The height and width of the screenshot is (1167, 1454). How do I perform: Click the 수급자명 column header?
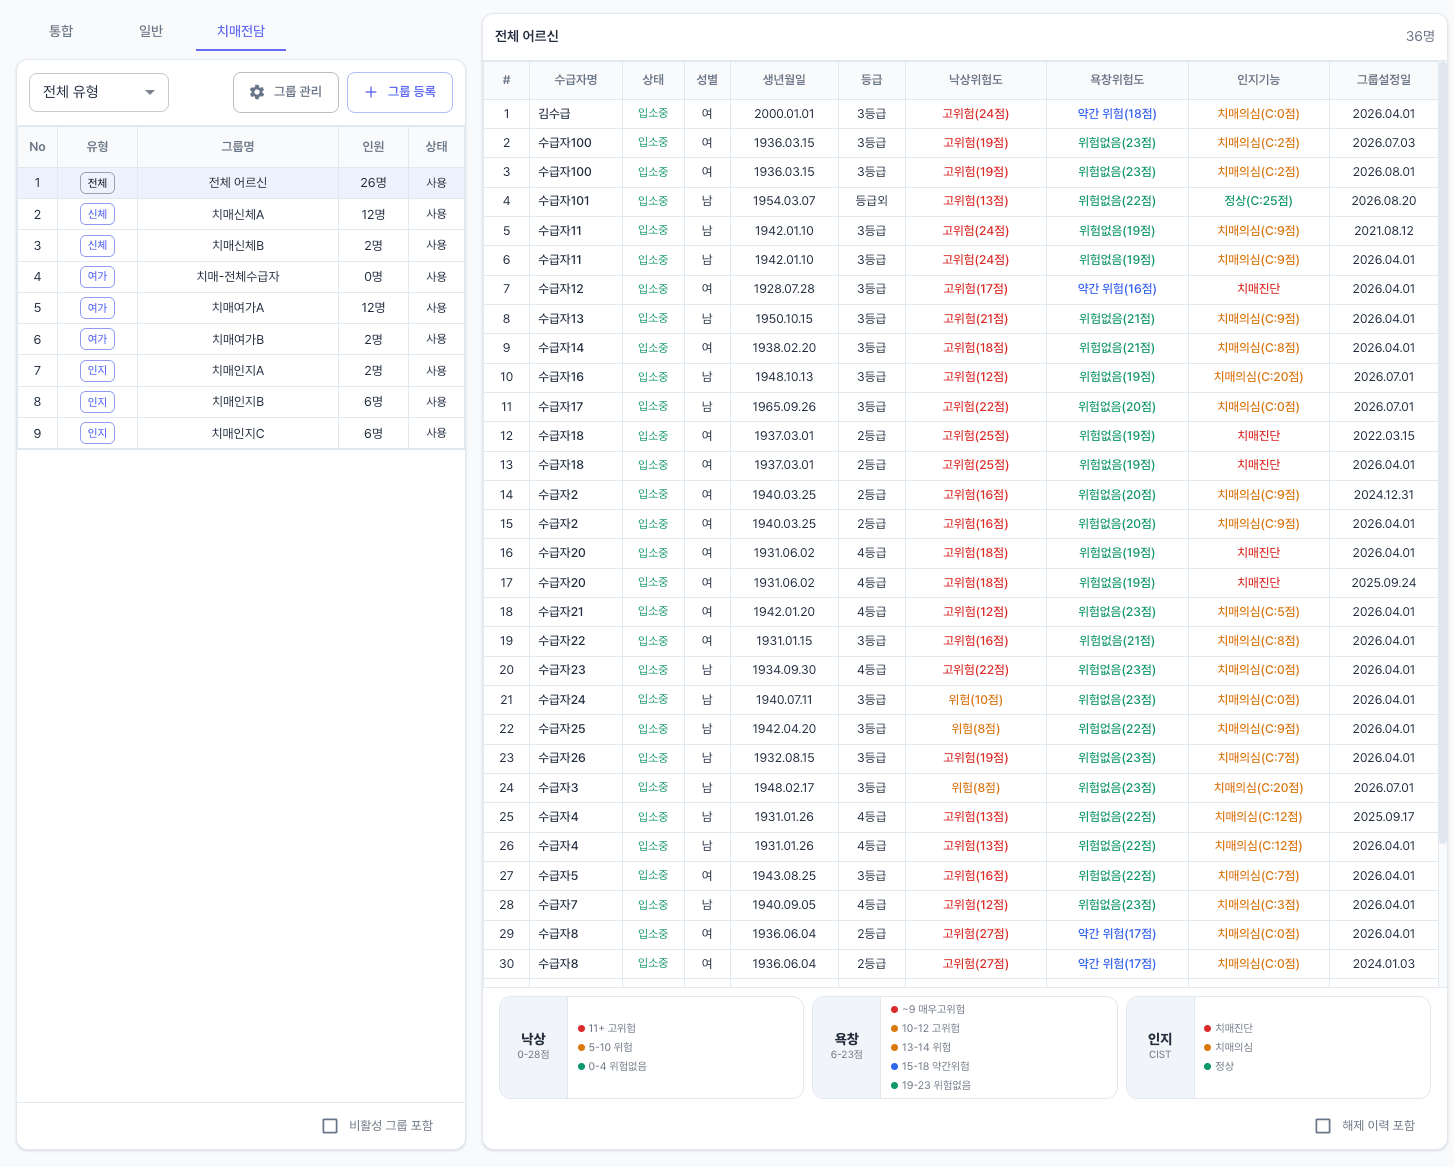pyautogui.click(x=576, y=80)
